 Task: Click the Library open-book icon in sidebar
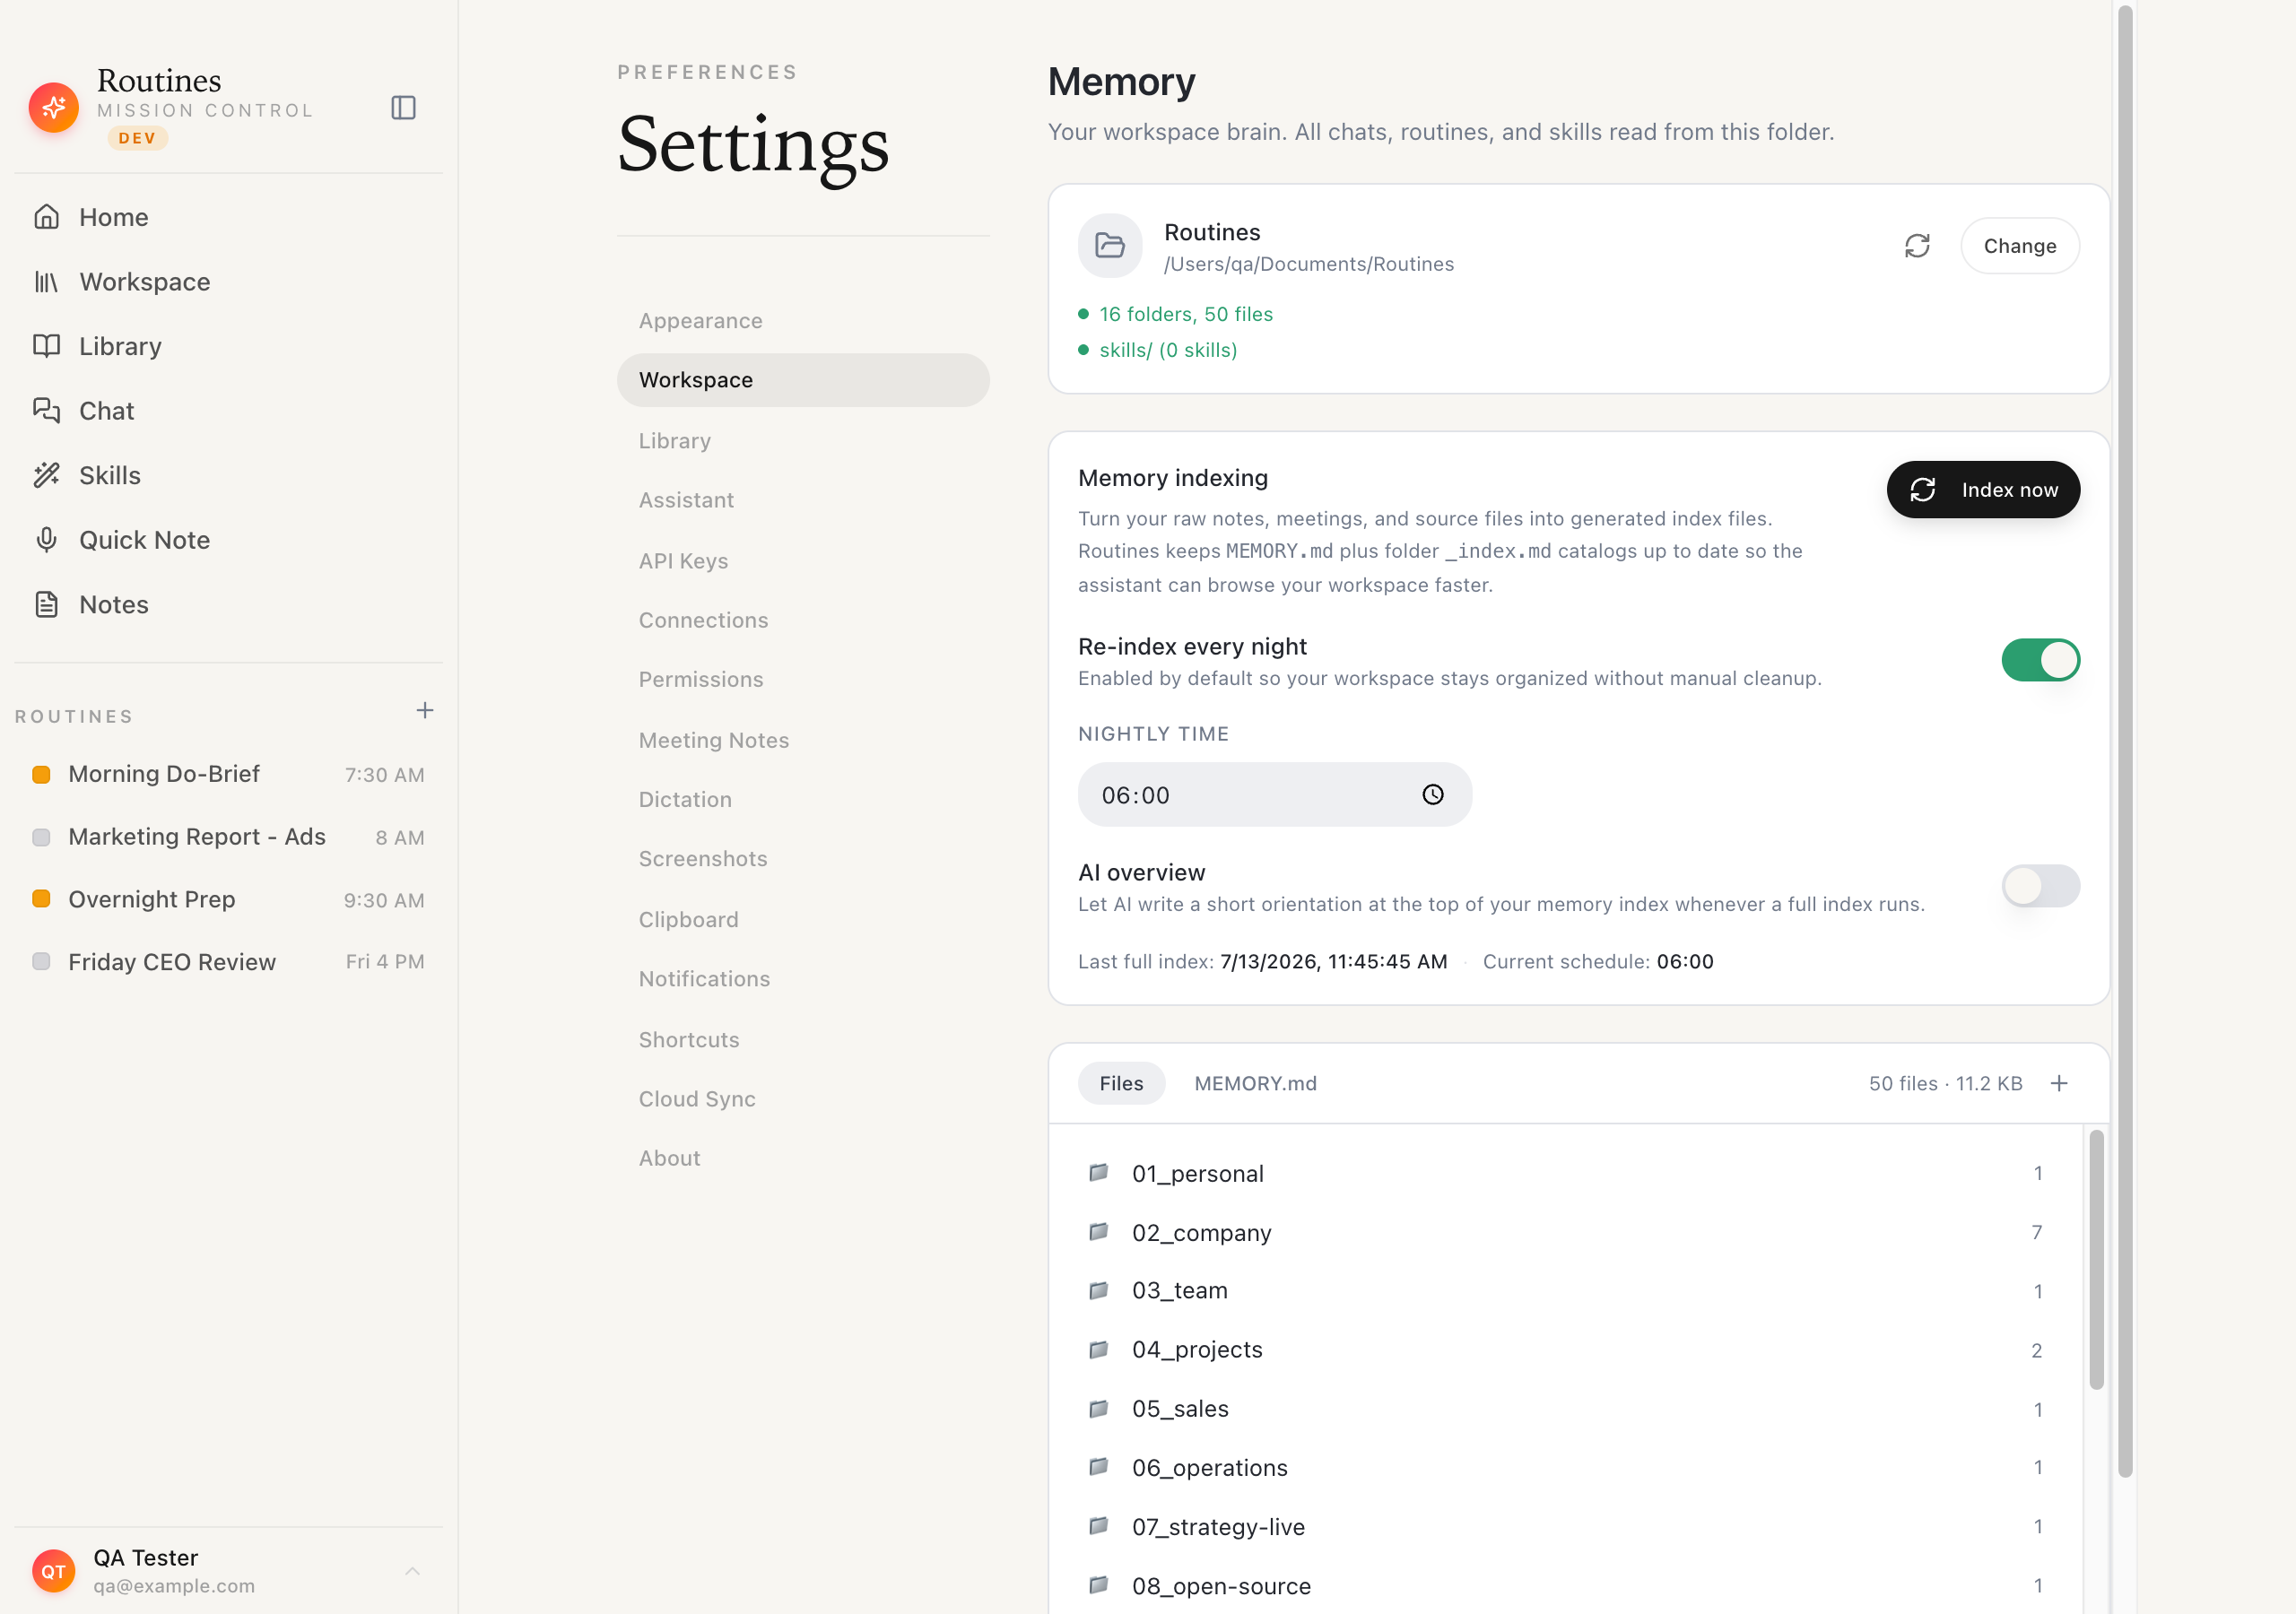point(46,346)
